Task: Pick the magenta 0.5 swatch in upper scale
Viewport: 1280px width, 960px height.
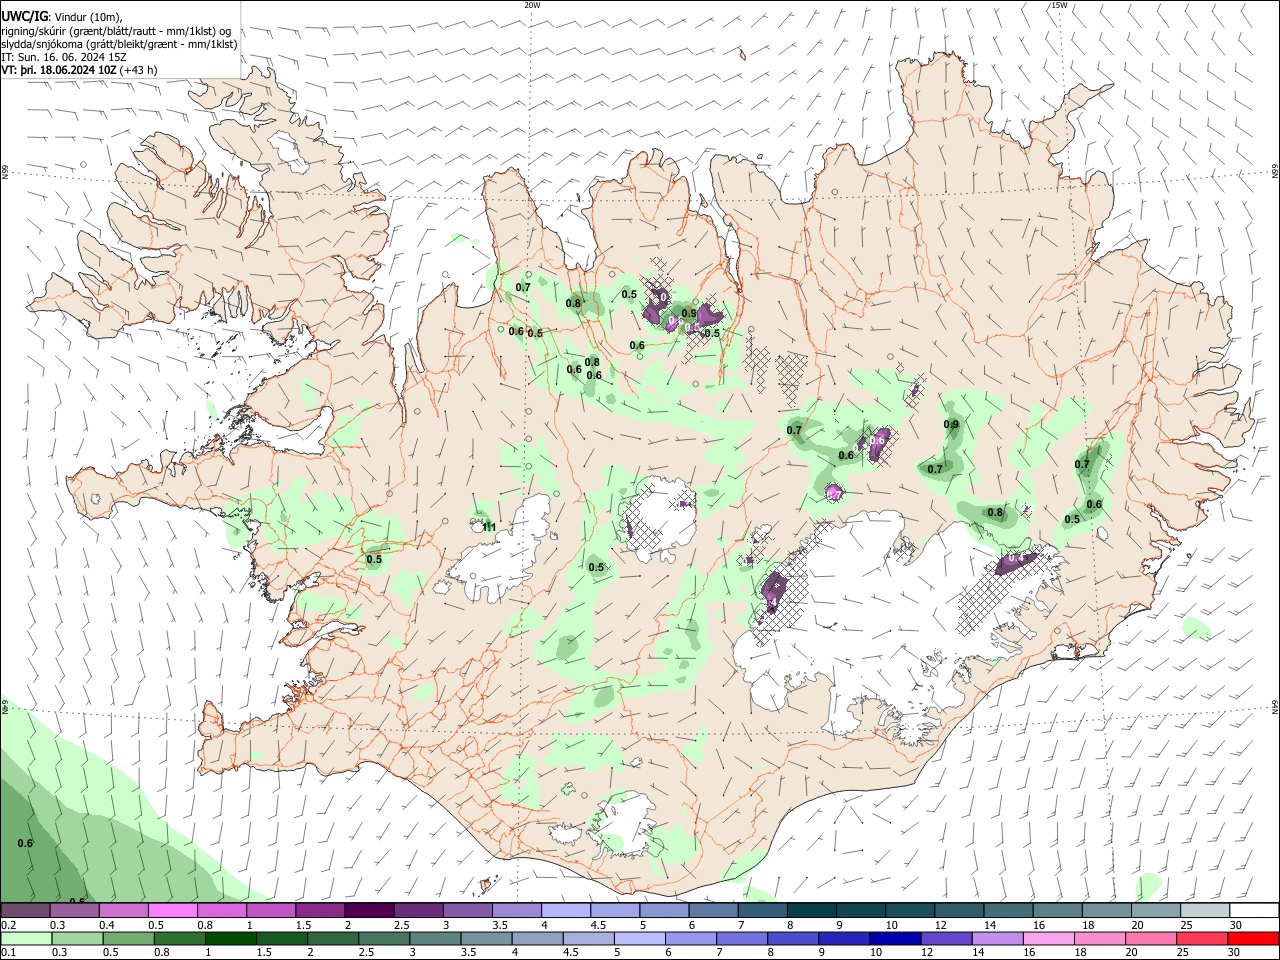Action: pos(172,911)
